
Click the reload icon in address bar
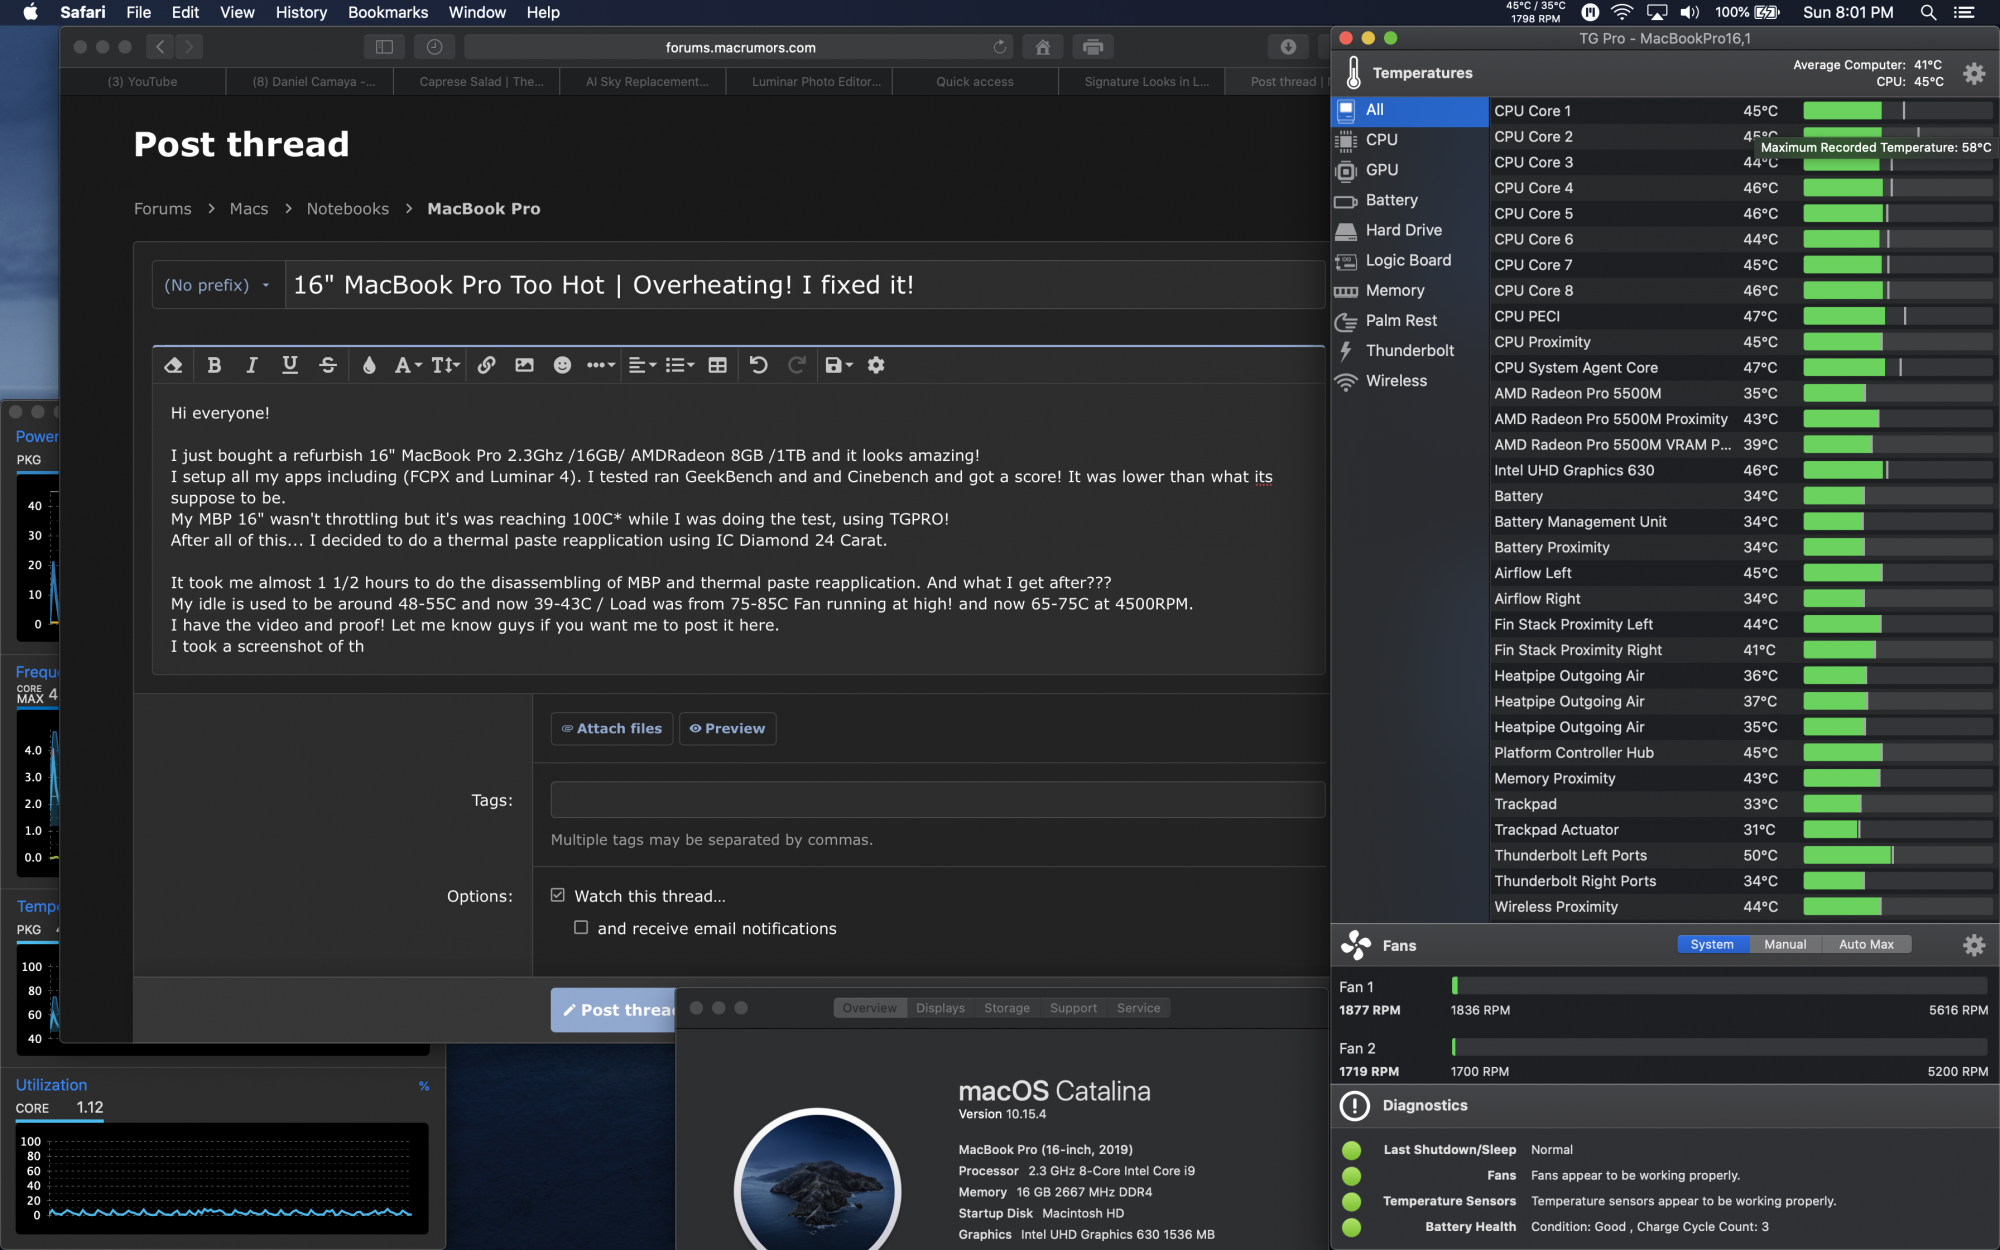999,47
